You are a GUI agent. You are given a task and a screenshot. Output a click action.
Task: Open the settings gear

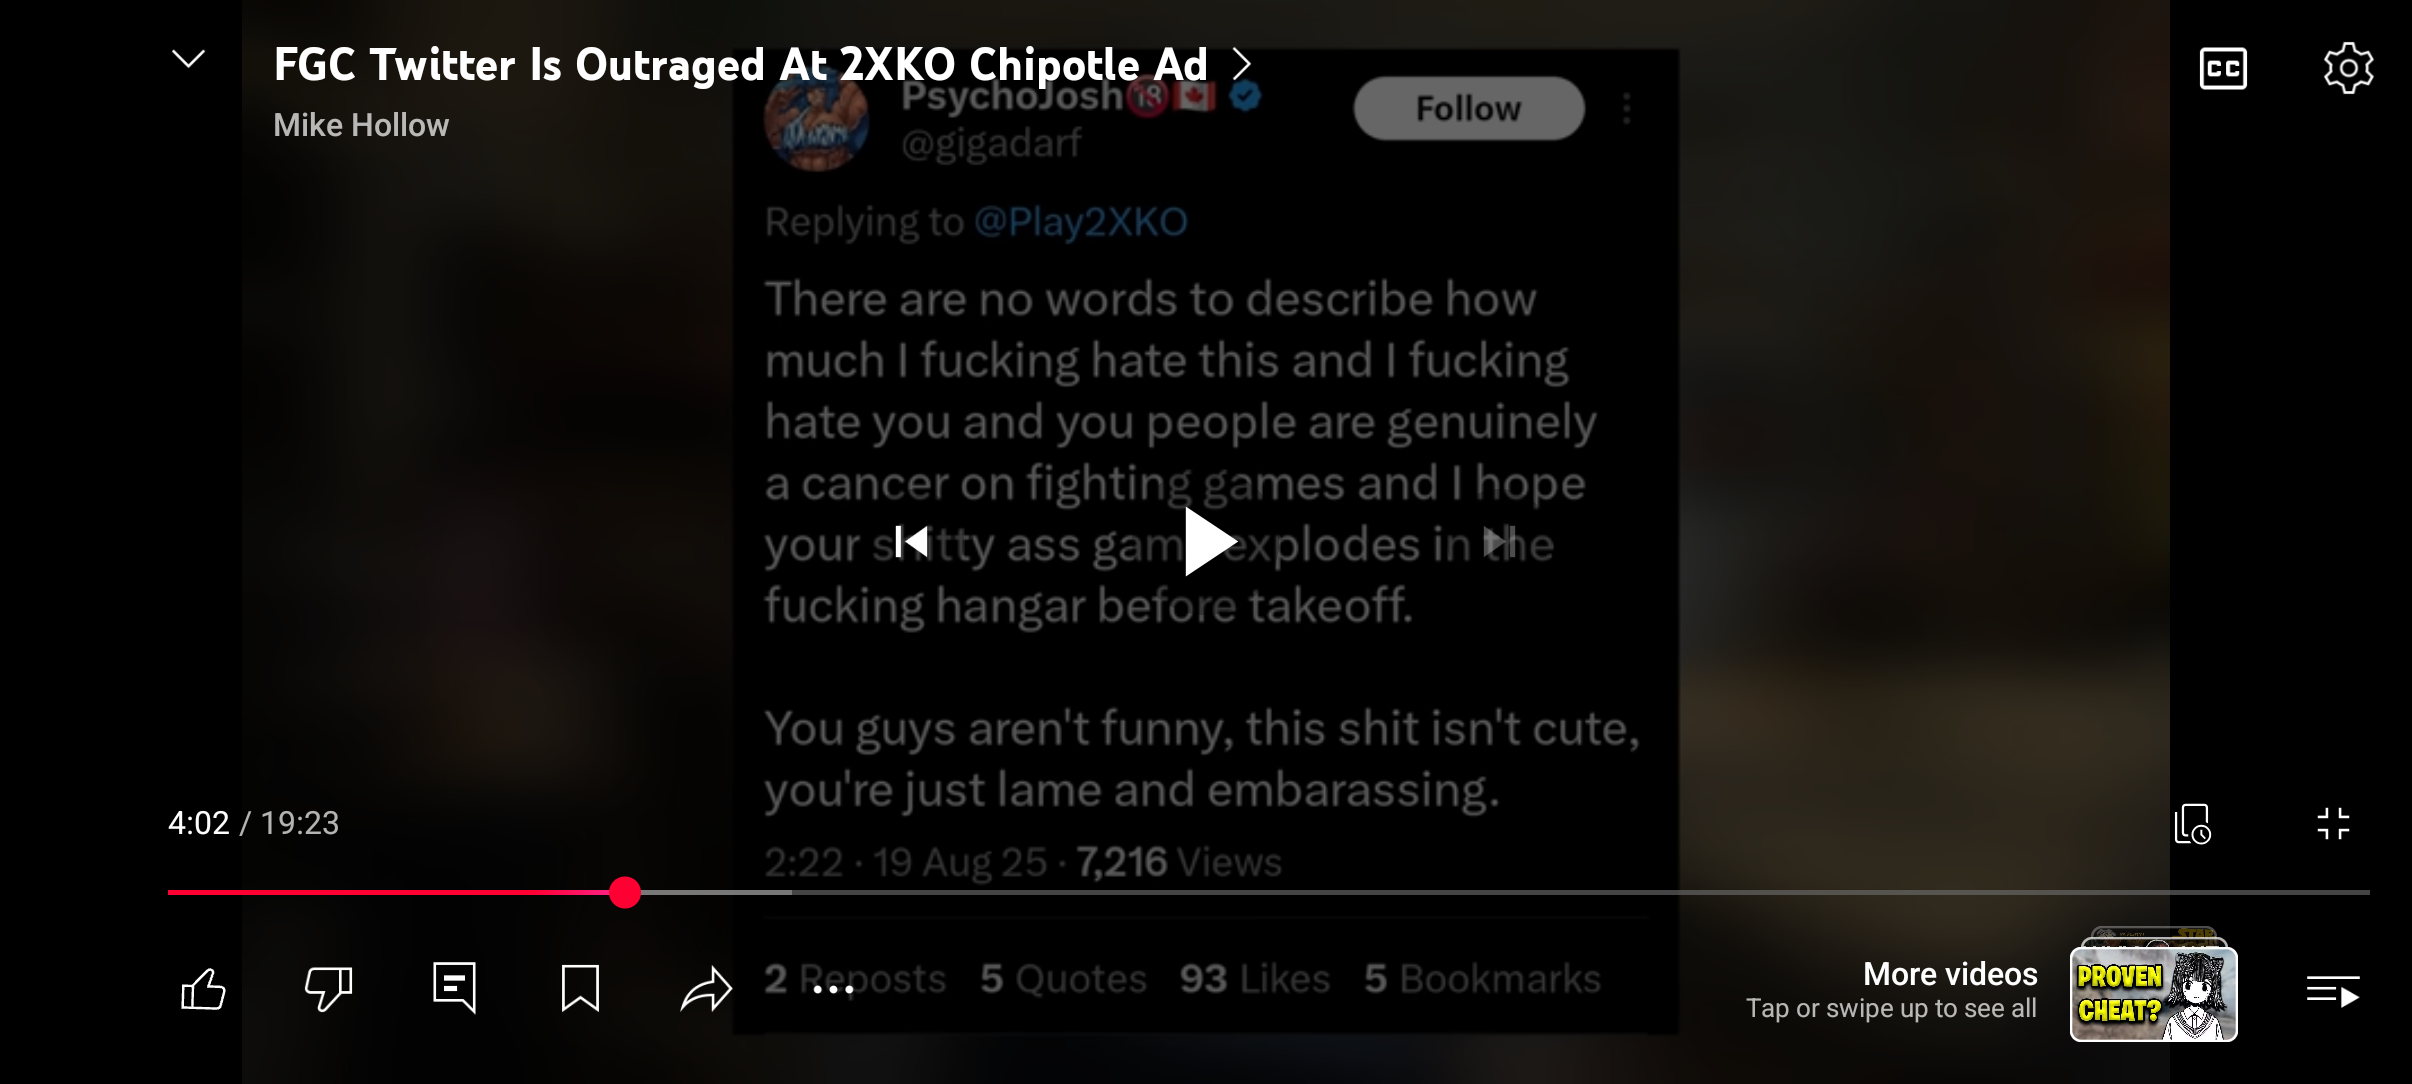click(x=2348, y=68)
